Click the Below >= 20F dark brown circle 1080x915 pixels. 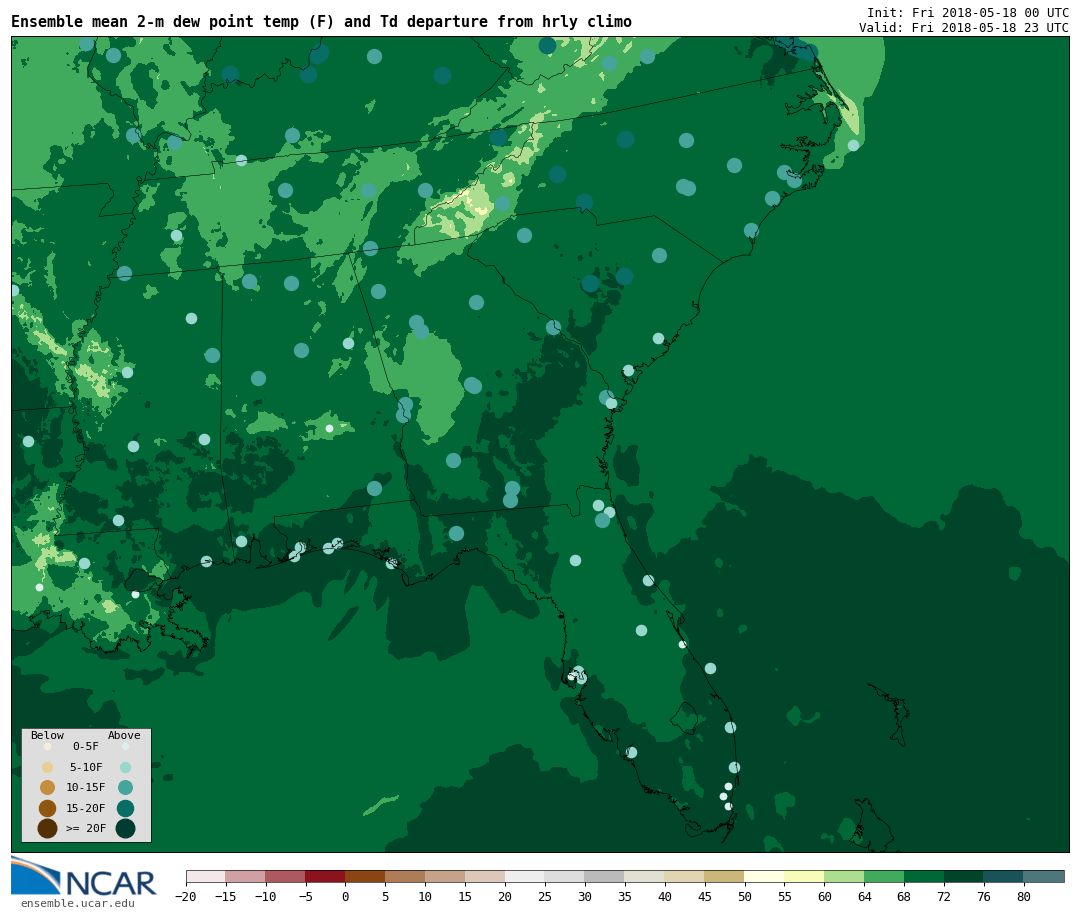tap(48, 828)
